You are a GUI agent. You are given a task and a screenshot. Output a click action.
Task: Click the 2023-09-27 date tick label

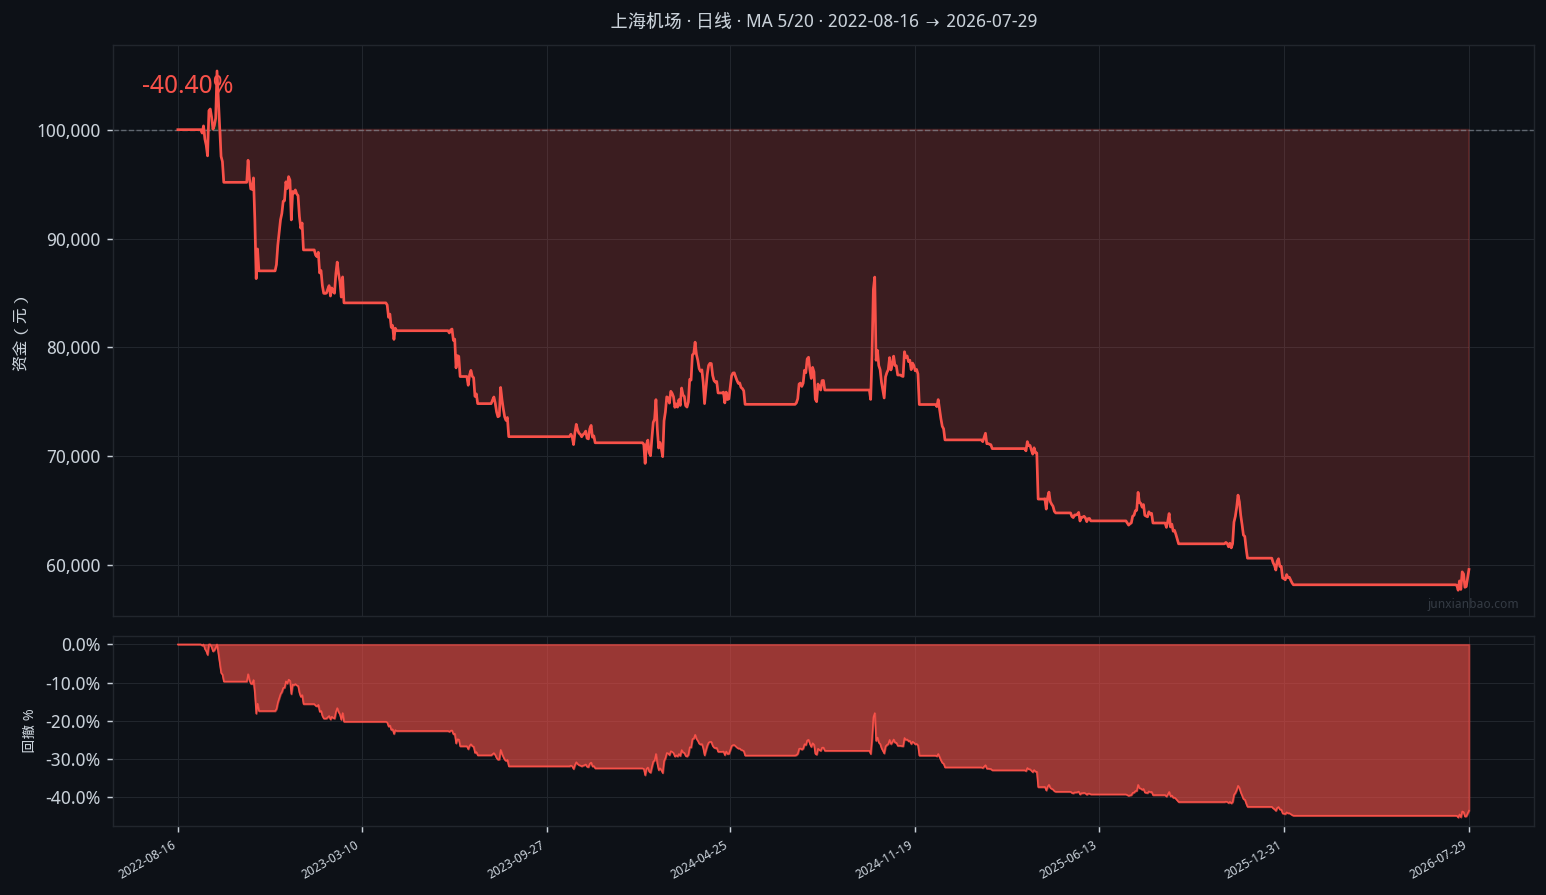[x=516, y=860]
